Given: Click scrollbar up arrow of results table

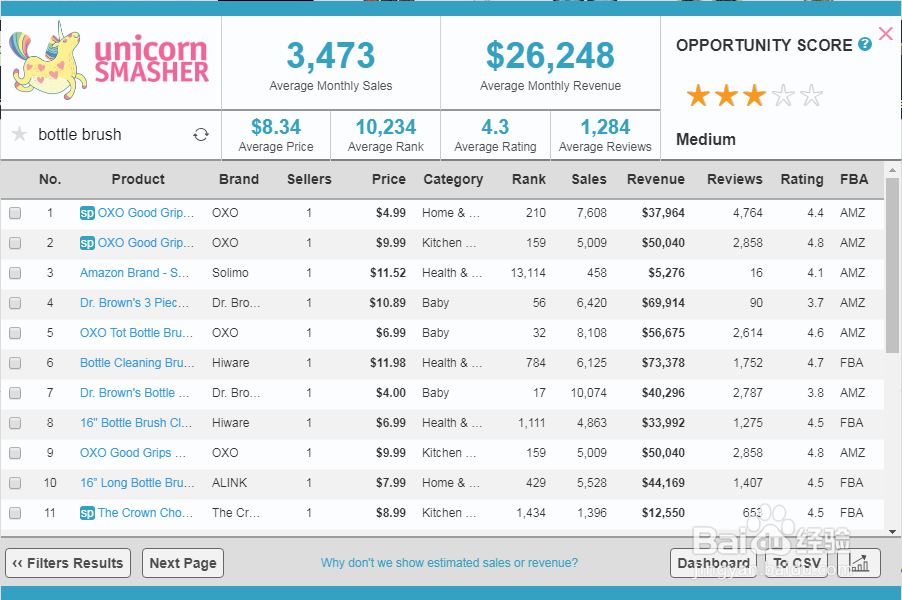Looking at the screenshot, I should click(892, 170).
